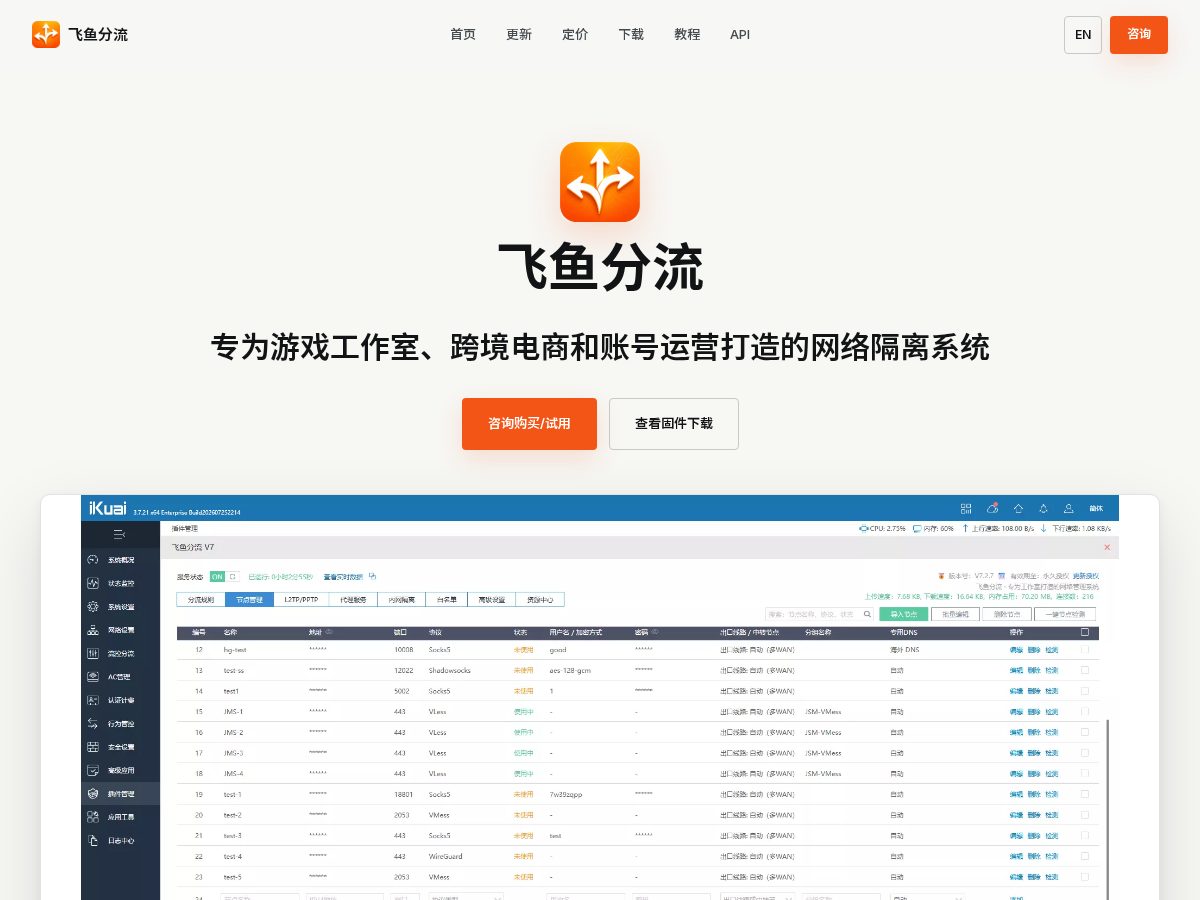
Task: Open 系统概况 in the iKuai sidebar
Action: click(120, 560)
